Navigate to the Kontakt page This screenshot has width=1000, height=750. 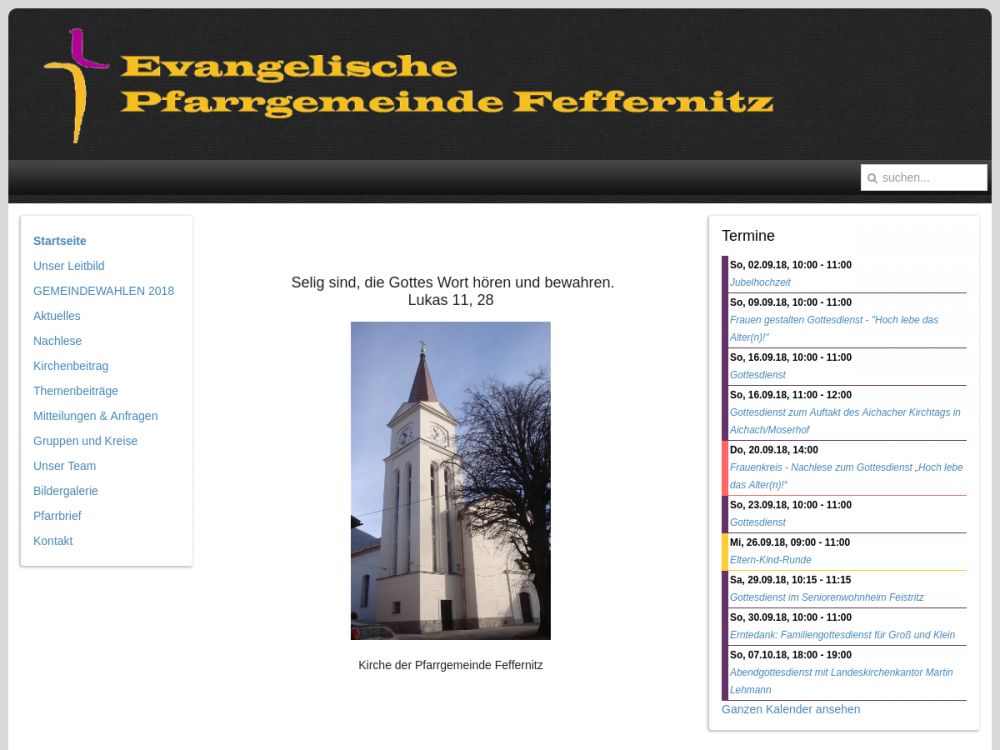tap(53, 541)
